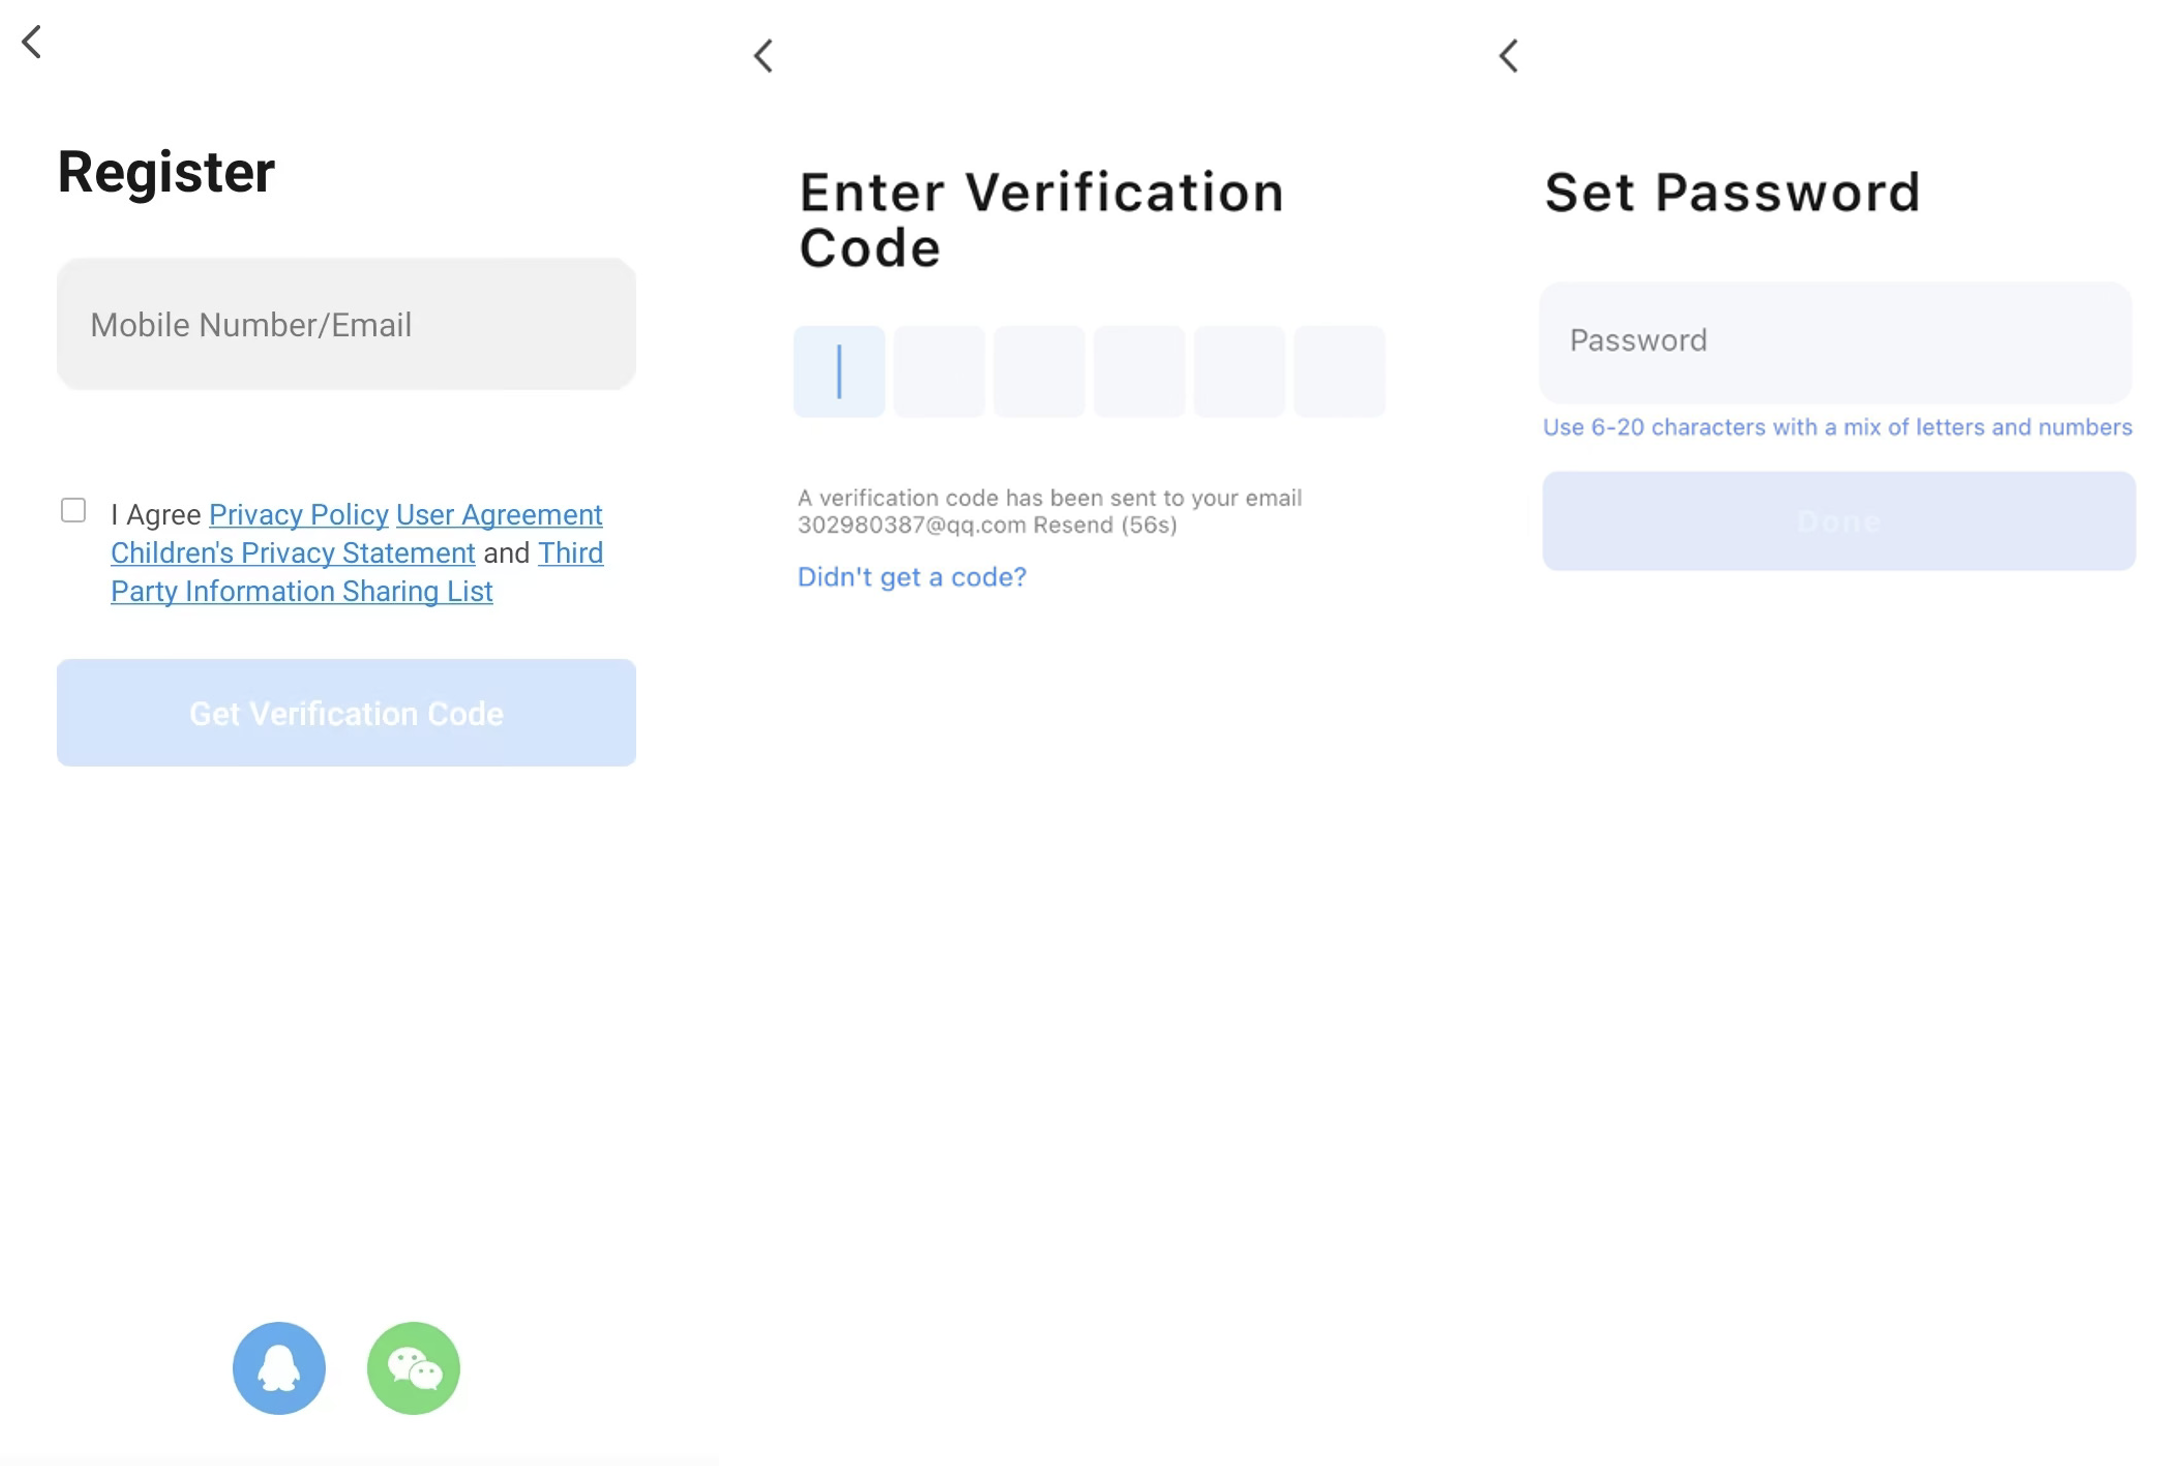The height and width of the screenshot is (1466, 2168).
Task: Expand password requirements hint text
Action: tap(1836, 427)
